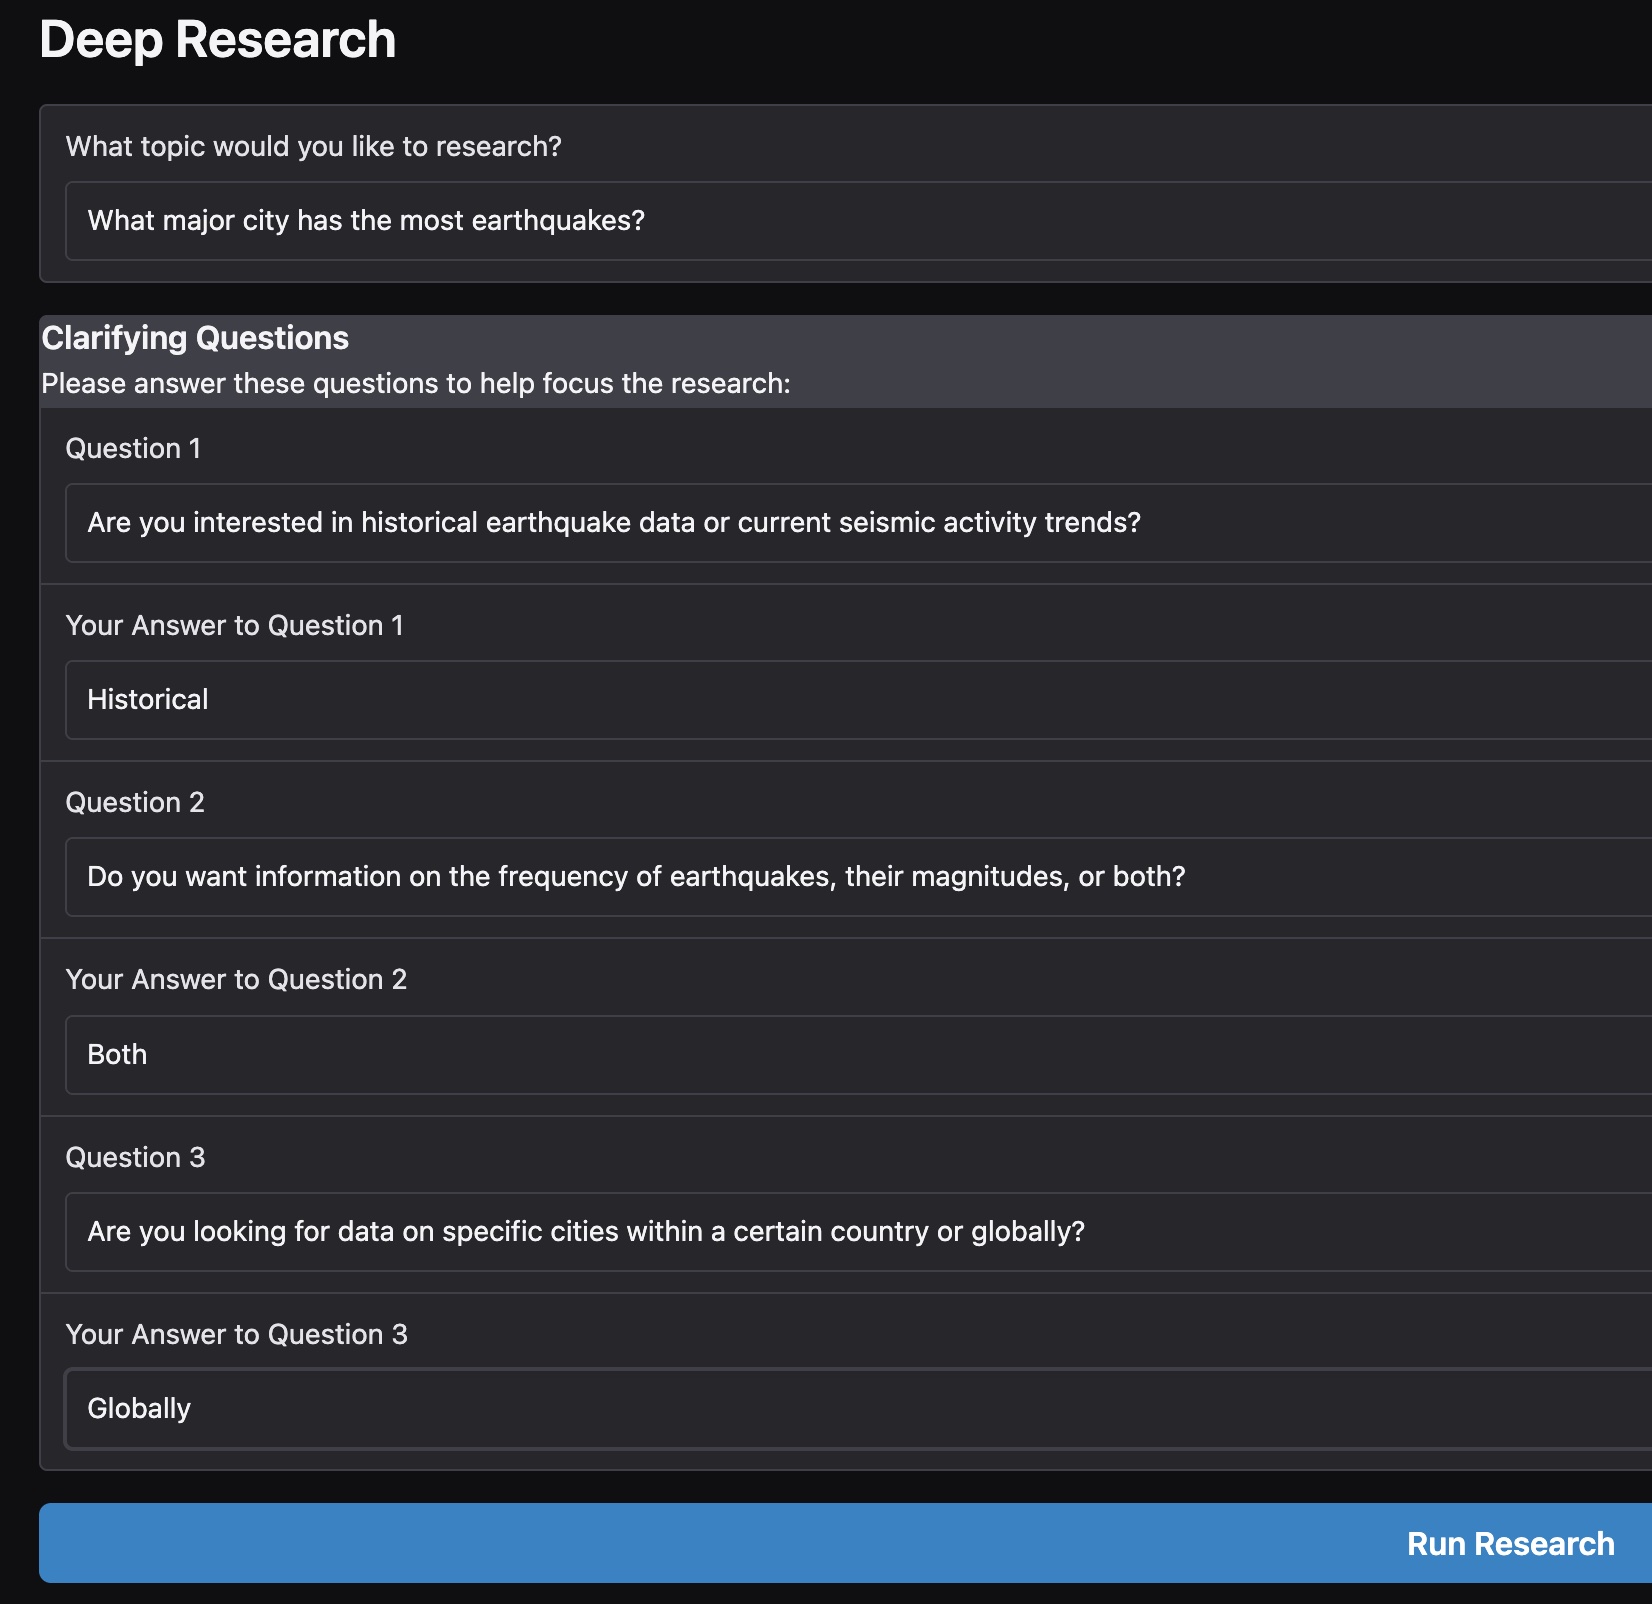Click the 'Please answer these questions' helper text

click(416, 383)
